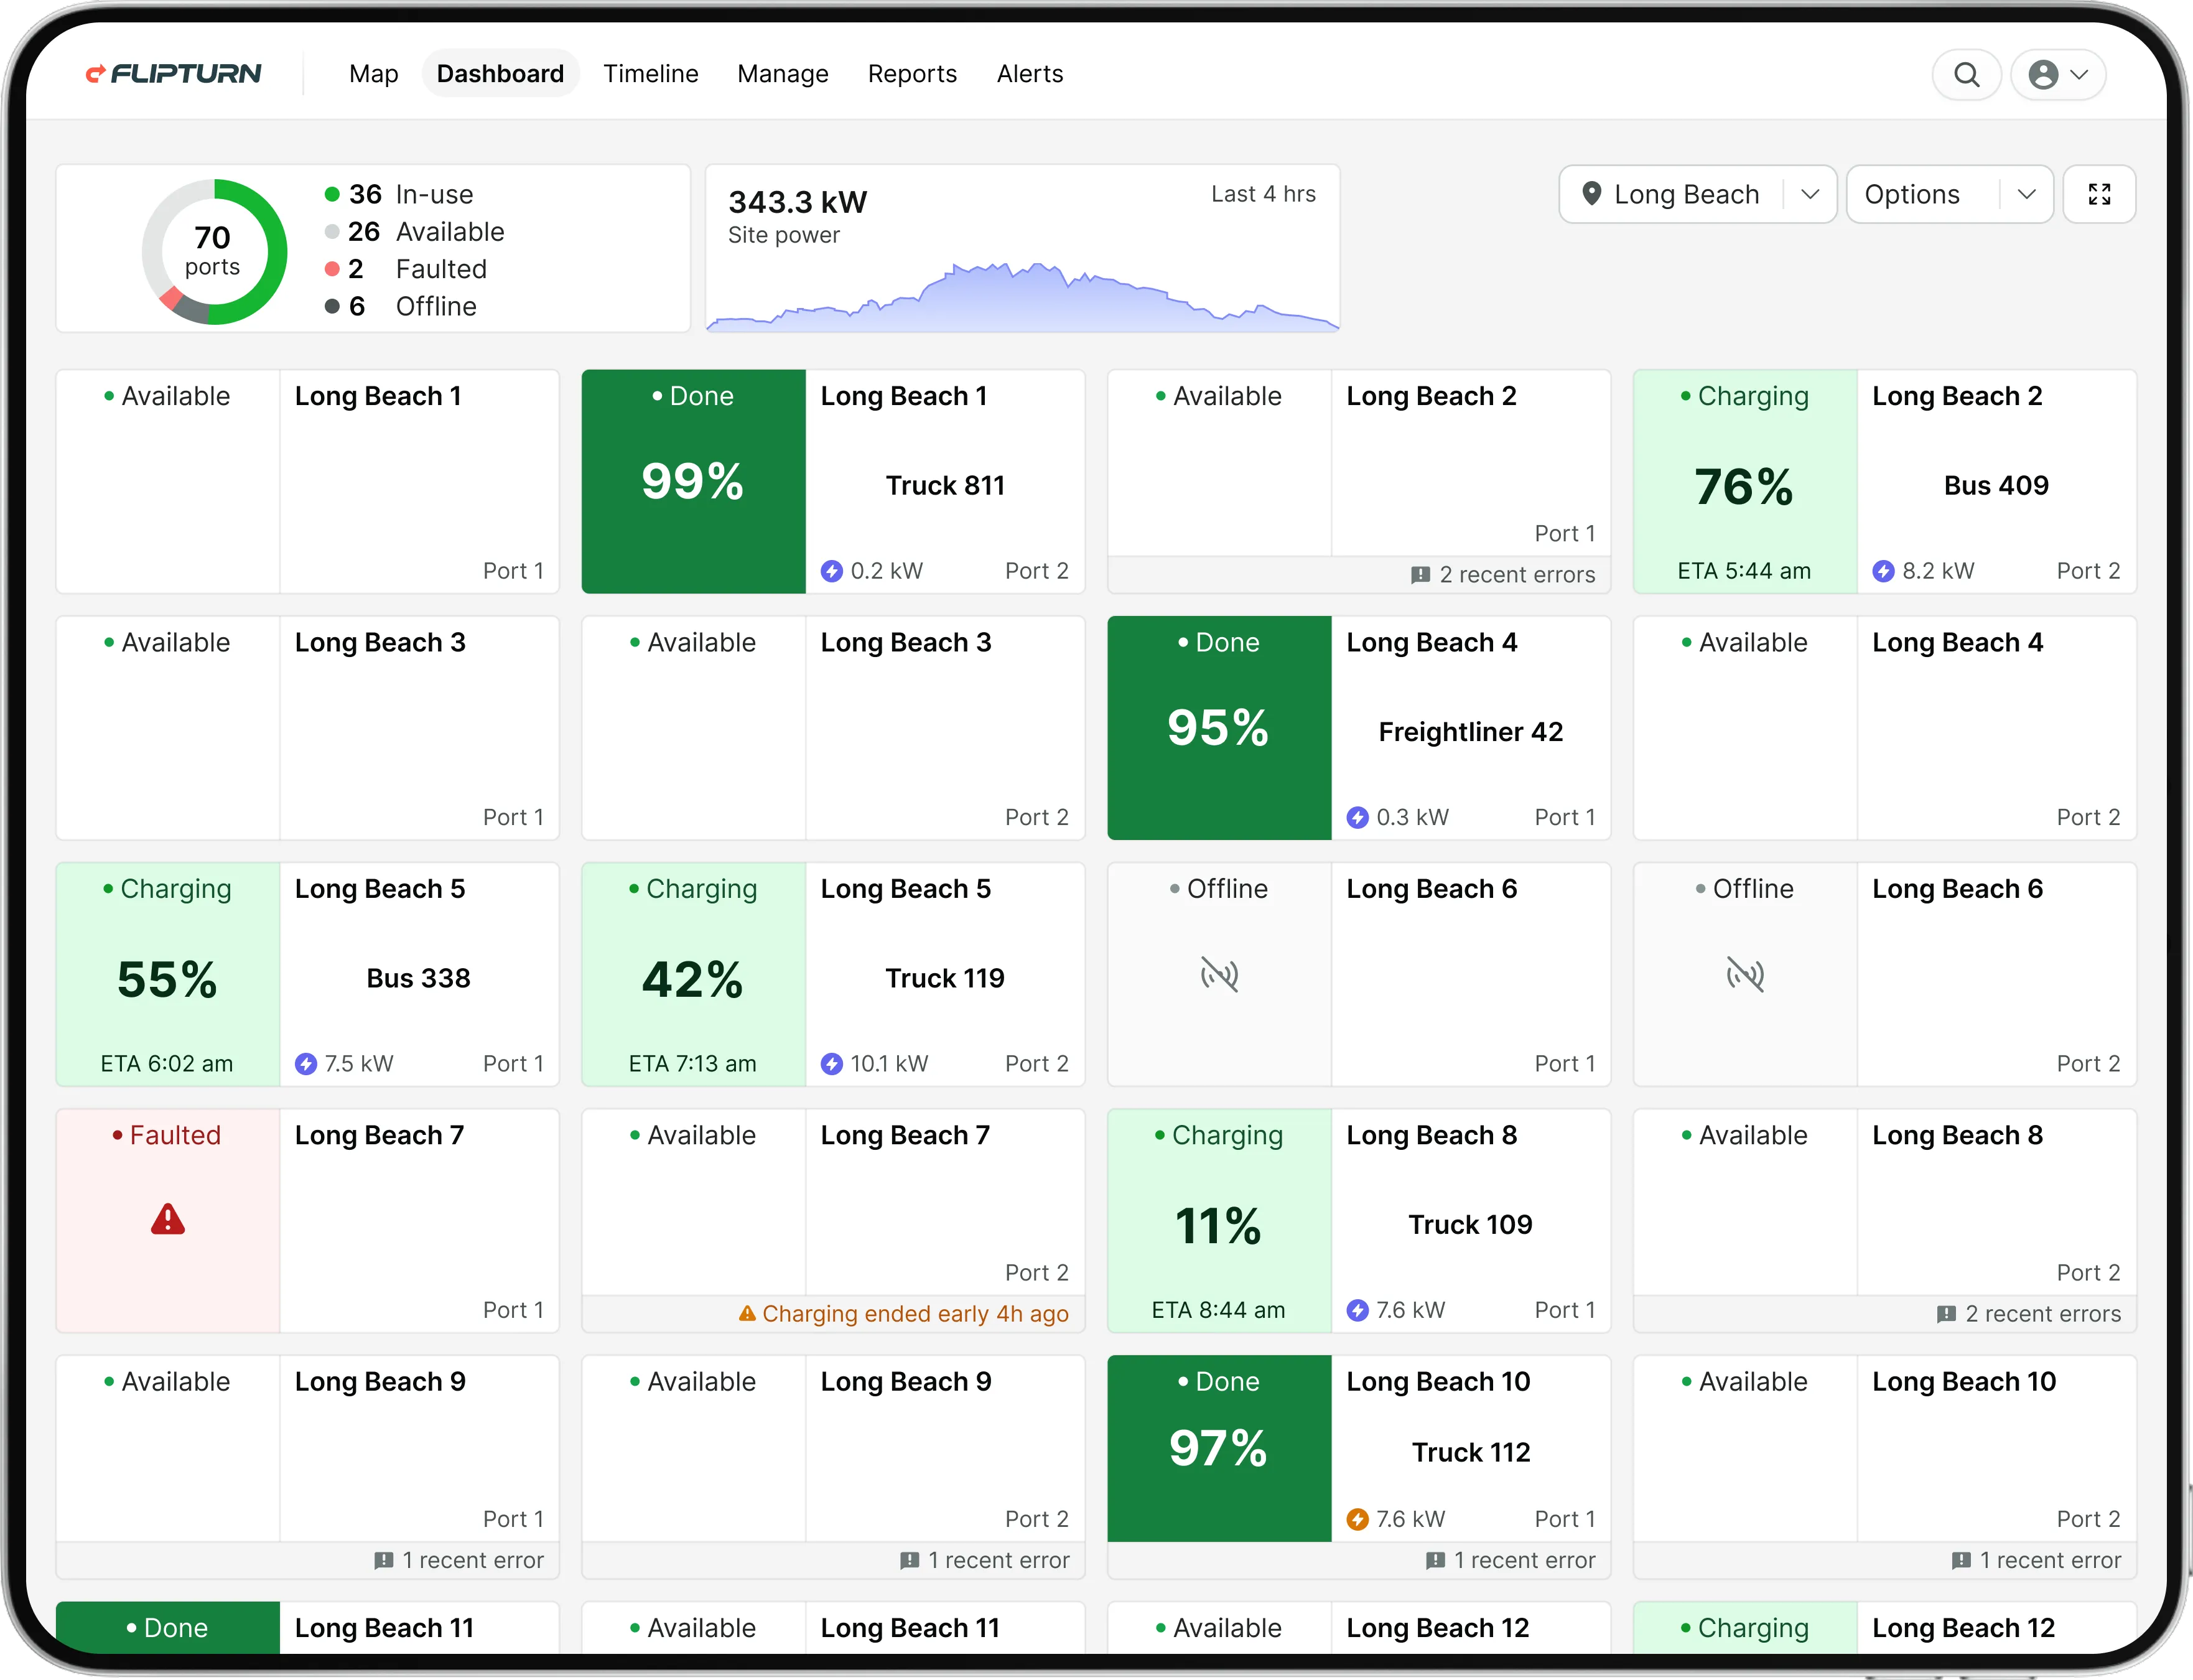
Task: Click the fullscreen expand icon
Action: 2099,194
